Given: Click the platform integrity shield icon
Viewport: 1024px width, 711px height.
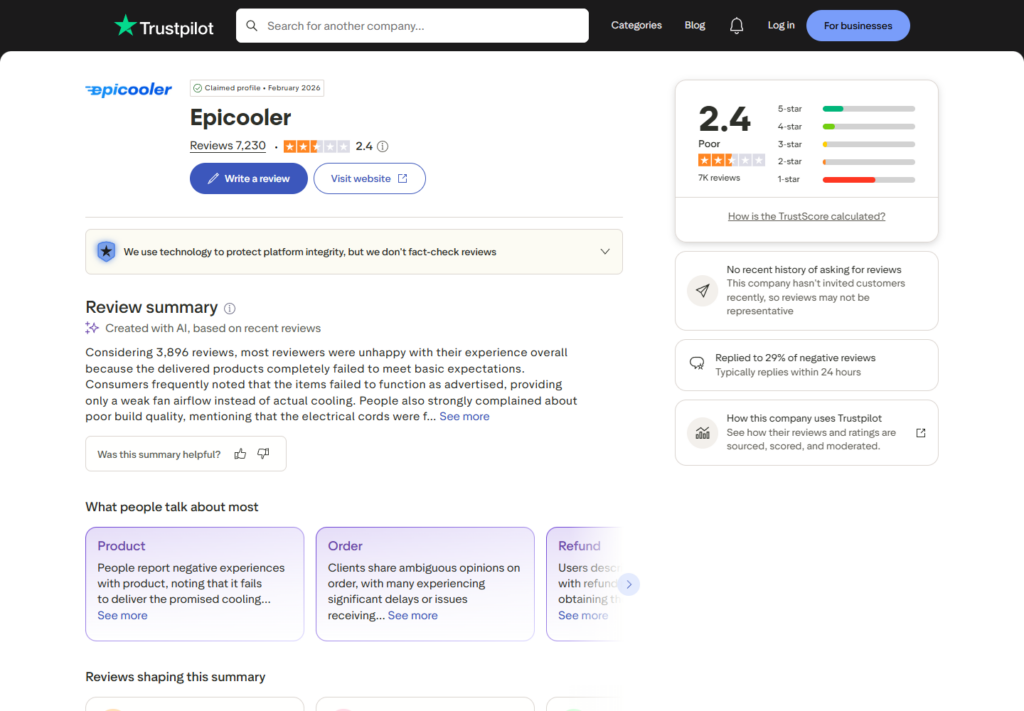Looking at the screenshot, I should click(106, 251).
